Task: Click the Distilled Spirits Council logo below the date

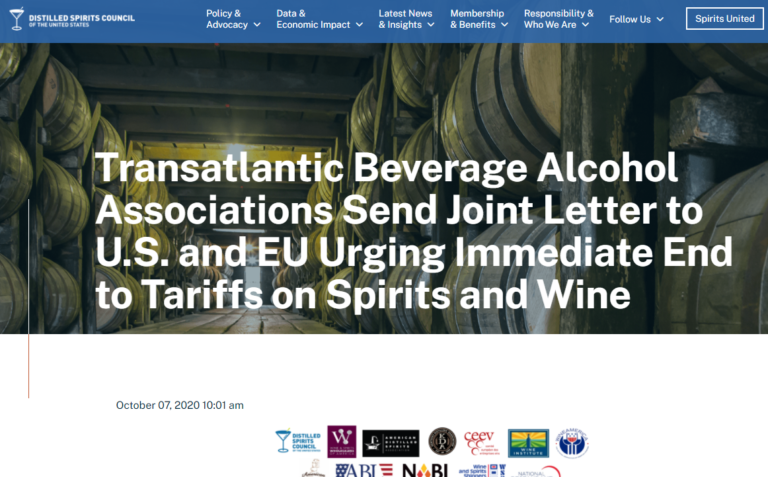Action: 298,441
